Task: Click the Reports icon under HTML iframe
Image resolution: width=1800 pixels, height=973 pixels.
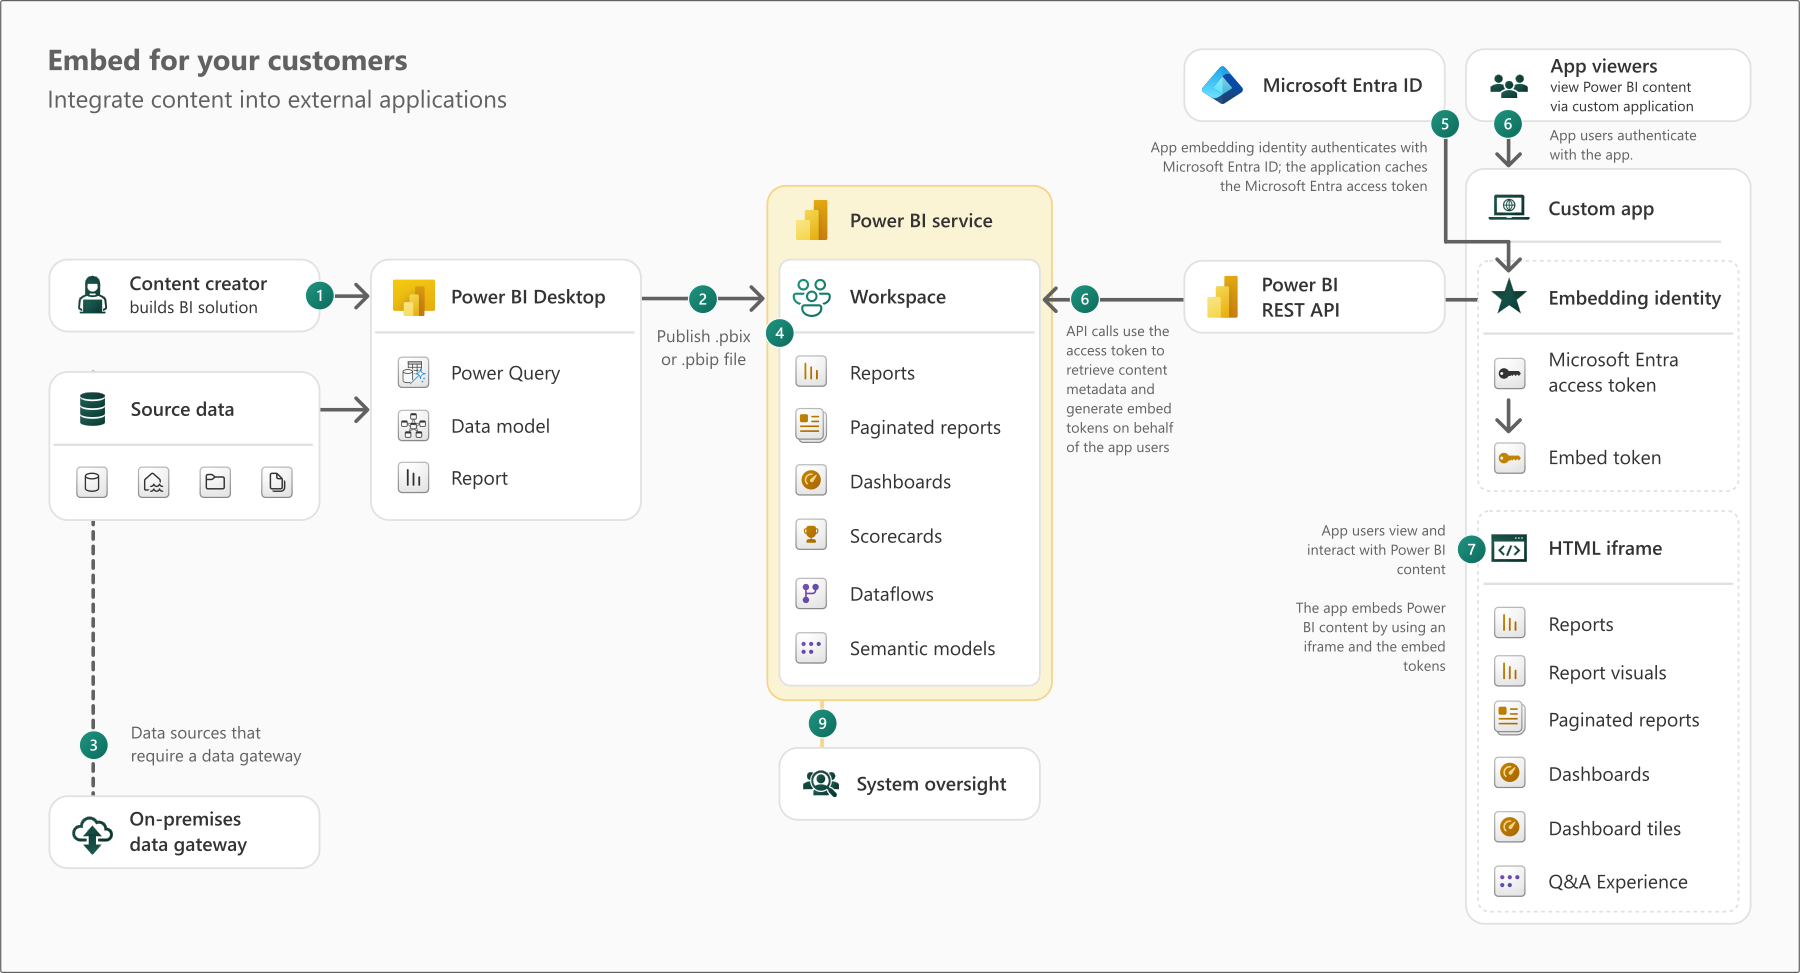Action: pyautogui.click(x=1510, y=623)
